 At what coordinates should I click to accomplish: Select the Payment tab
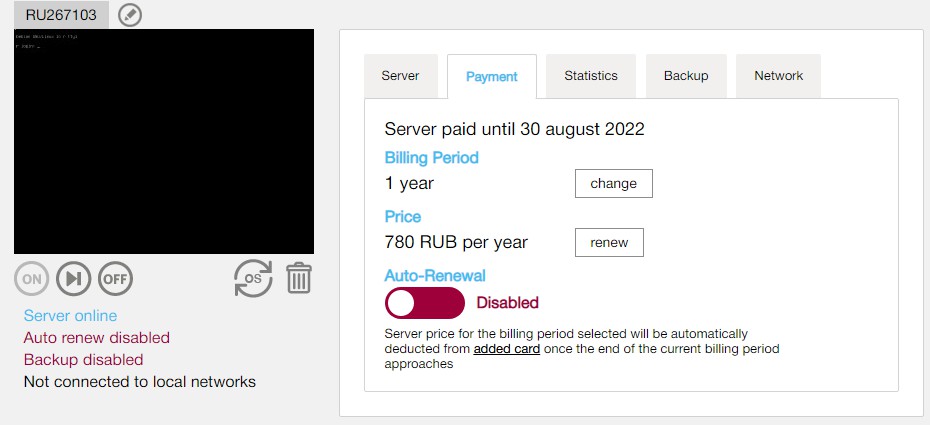[x=492, y=76]
